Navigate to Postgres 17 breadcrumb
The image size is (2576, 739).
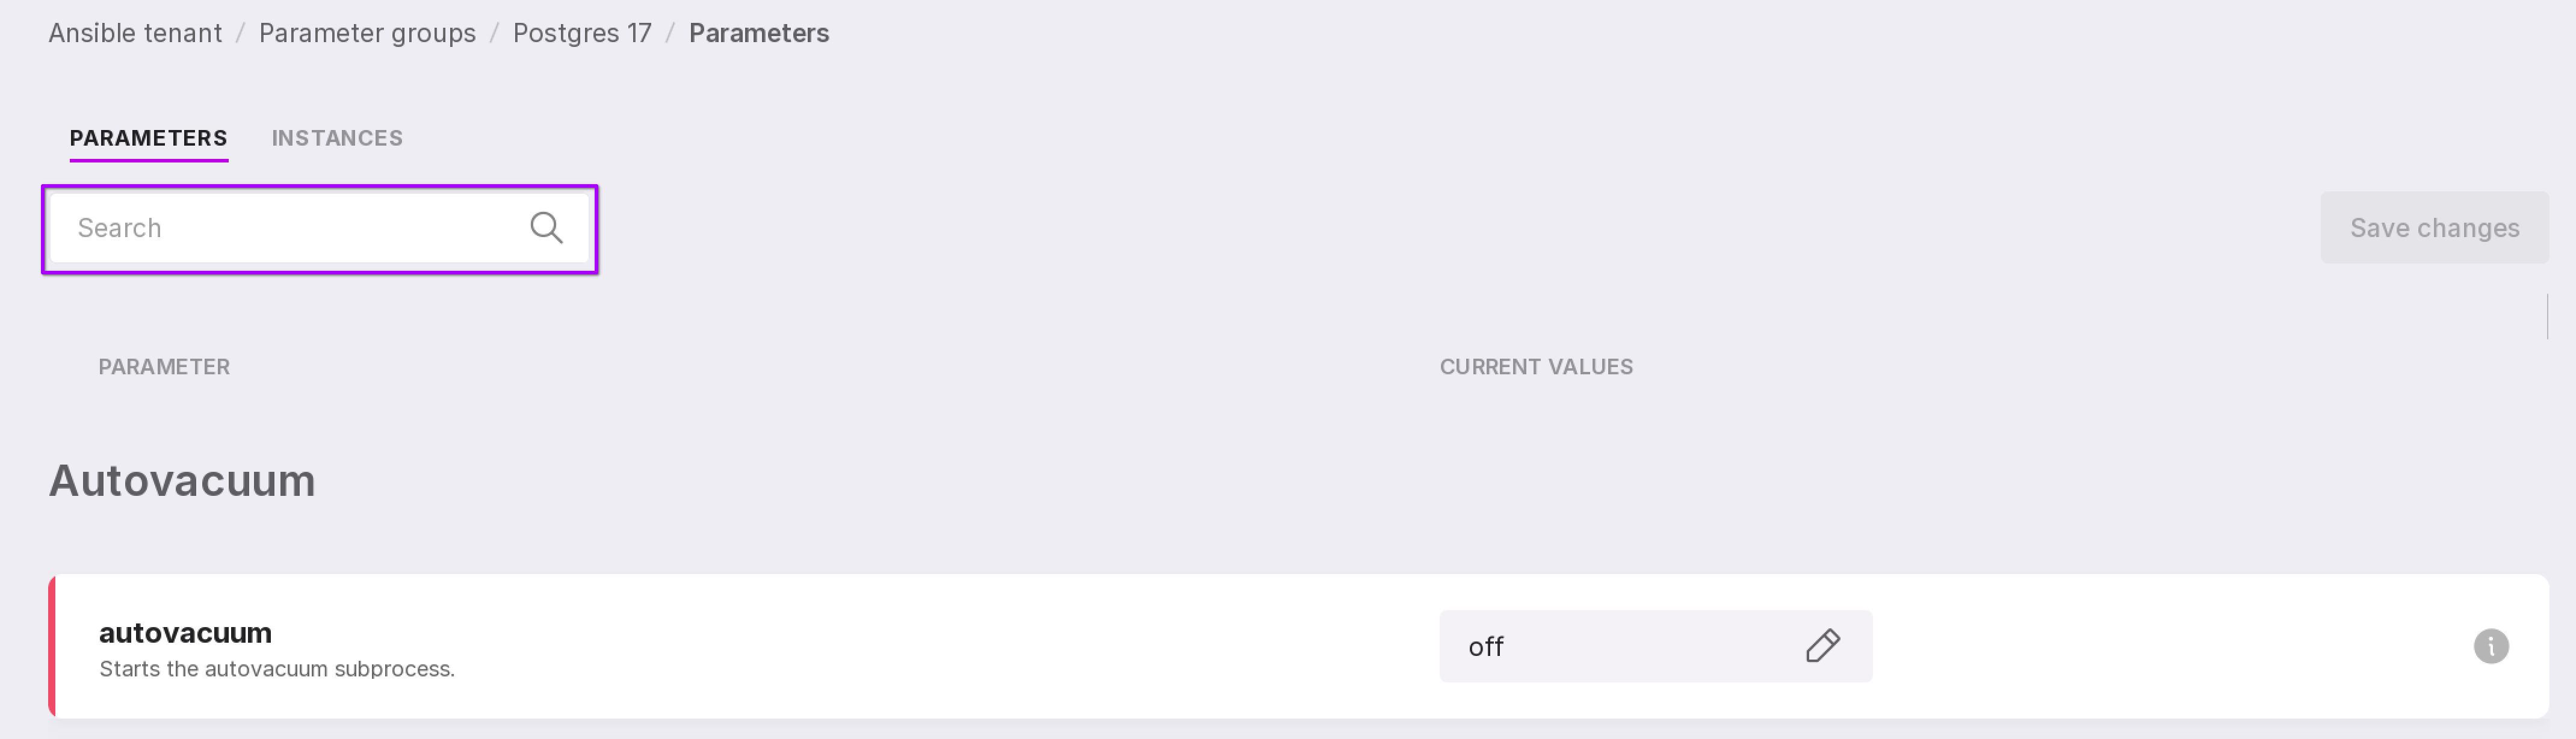tap(582, 33)
